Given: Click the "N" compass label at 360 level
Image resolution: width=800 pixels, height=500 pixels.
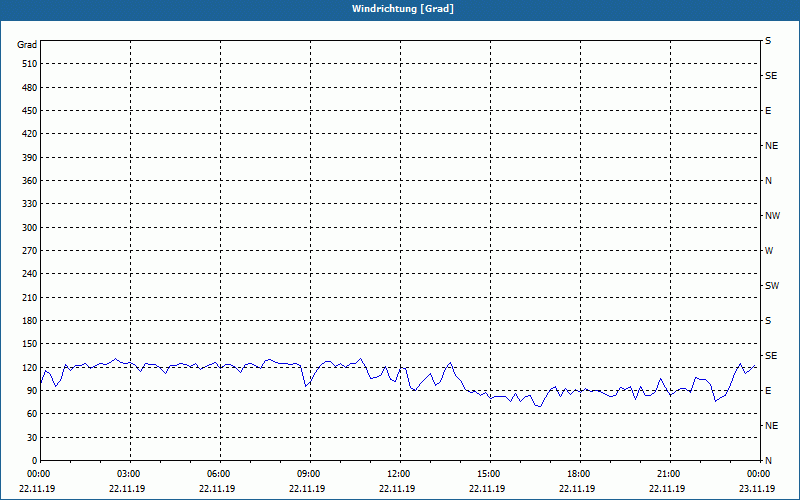Looking at the screenshot, I should [768, 181].
